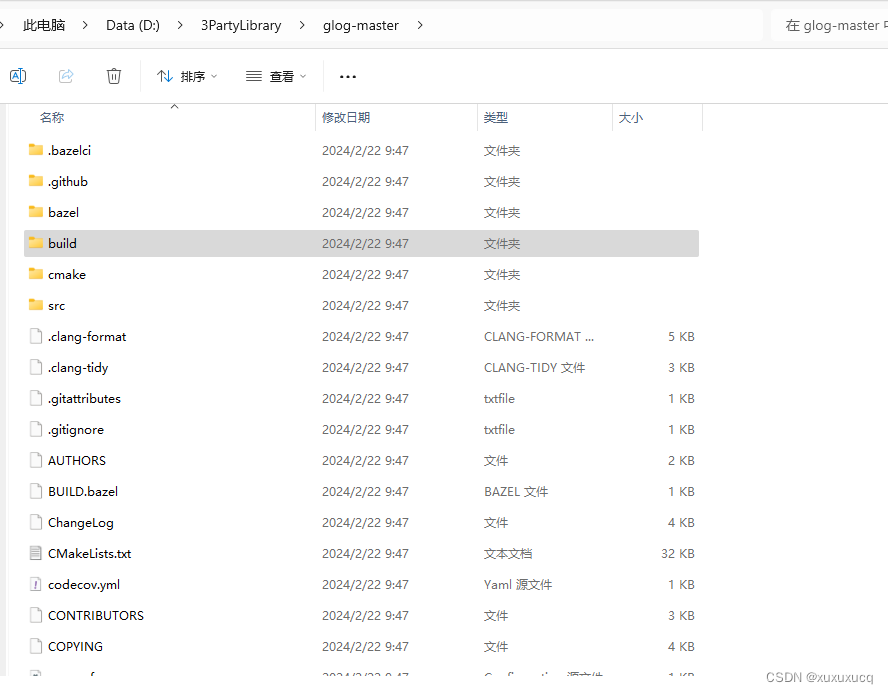Click the ascending sort indicator above 名称 column
Image resolution: width=888 pixels, height=694 pixels.
click(x=174, y=105)
